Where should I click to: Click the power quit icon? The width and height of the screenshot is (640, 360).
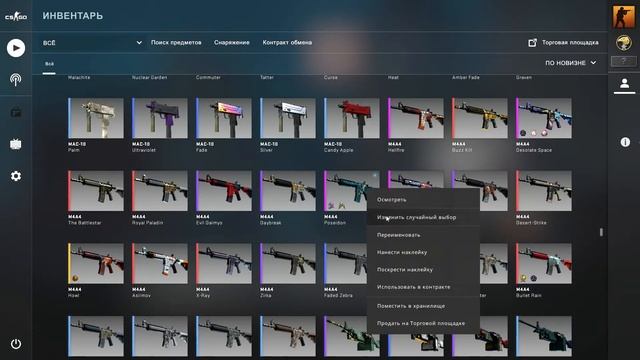click(16, 344)
